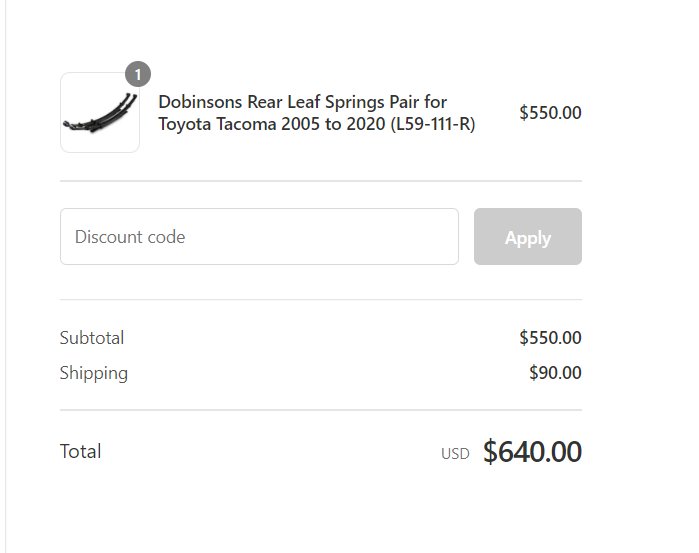The height and width of the screenshot is (553, 699).
Task: Click the Dobinsons Rear Leaf Springs title line
Action: pyautogui.click(x=303, y=102)
